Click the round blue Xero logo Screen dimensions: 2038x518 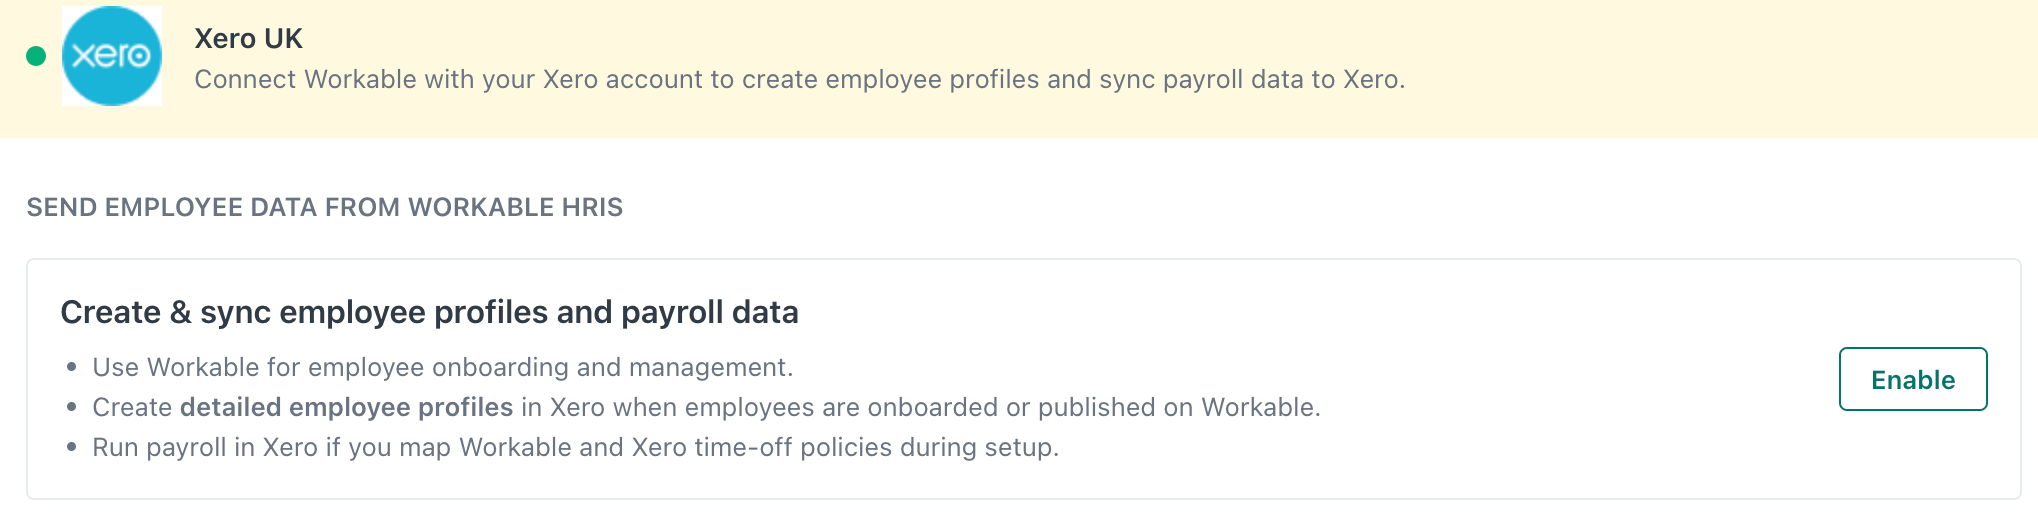pyautogui.click(x=111, y=56)
